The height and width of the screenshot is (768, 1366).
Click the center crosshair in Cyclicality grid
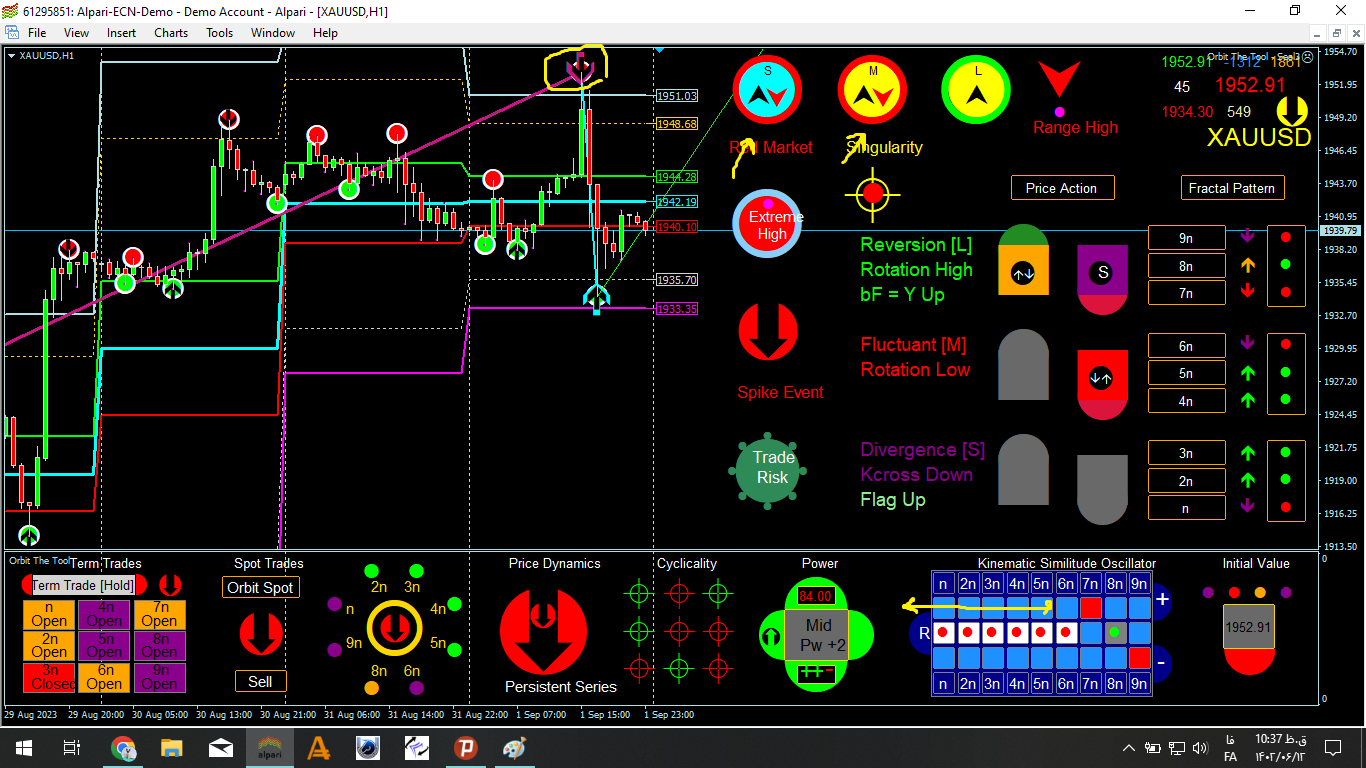(679, 631)
